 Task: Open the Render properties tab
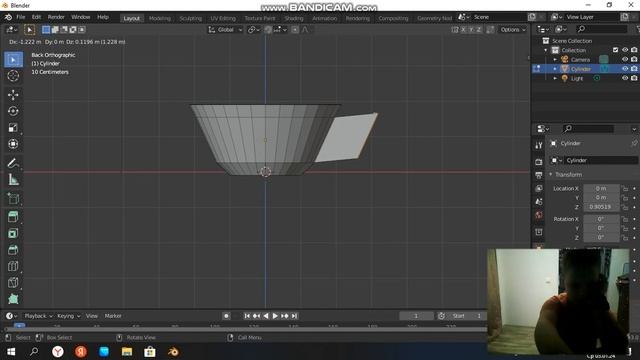539,162
